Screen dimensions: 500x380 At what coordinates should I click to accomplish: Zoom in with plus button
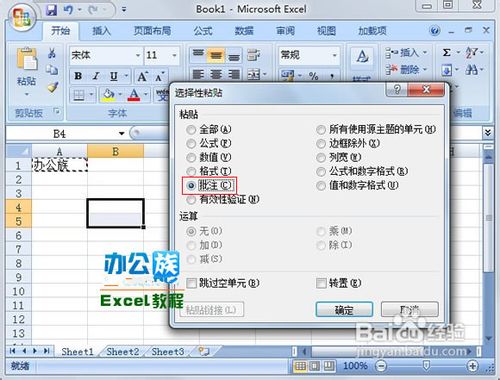click(473, 366)
